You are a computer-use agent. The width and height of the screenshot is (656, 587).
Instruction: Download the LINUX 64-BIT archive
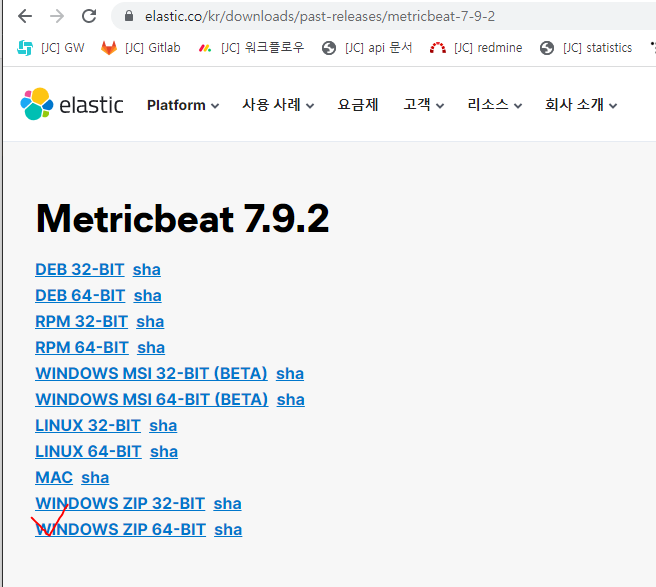click(x=88, y=451)
